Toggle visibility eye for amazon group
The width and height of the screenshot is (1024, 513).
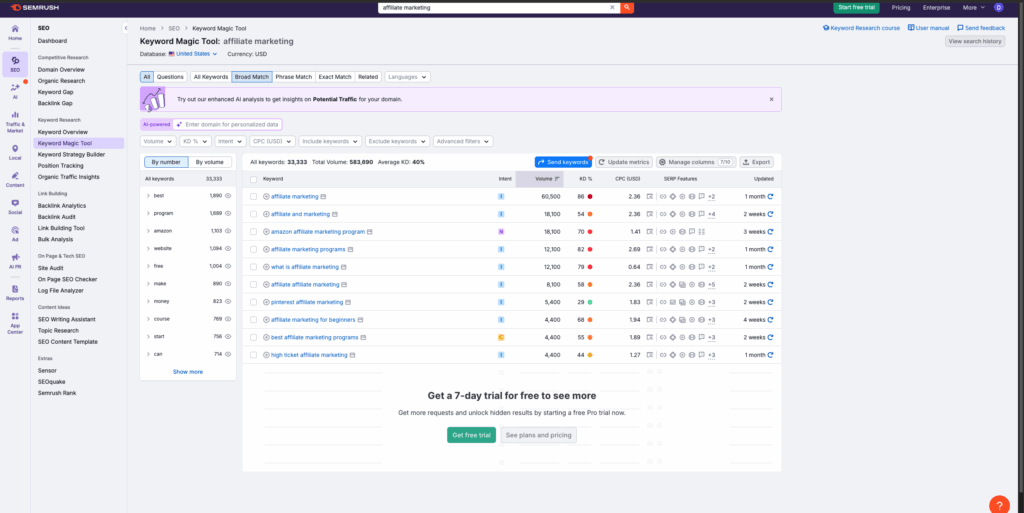[228, 231]
